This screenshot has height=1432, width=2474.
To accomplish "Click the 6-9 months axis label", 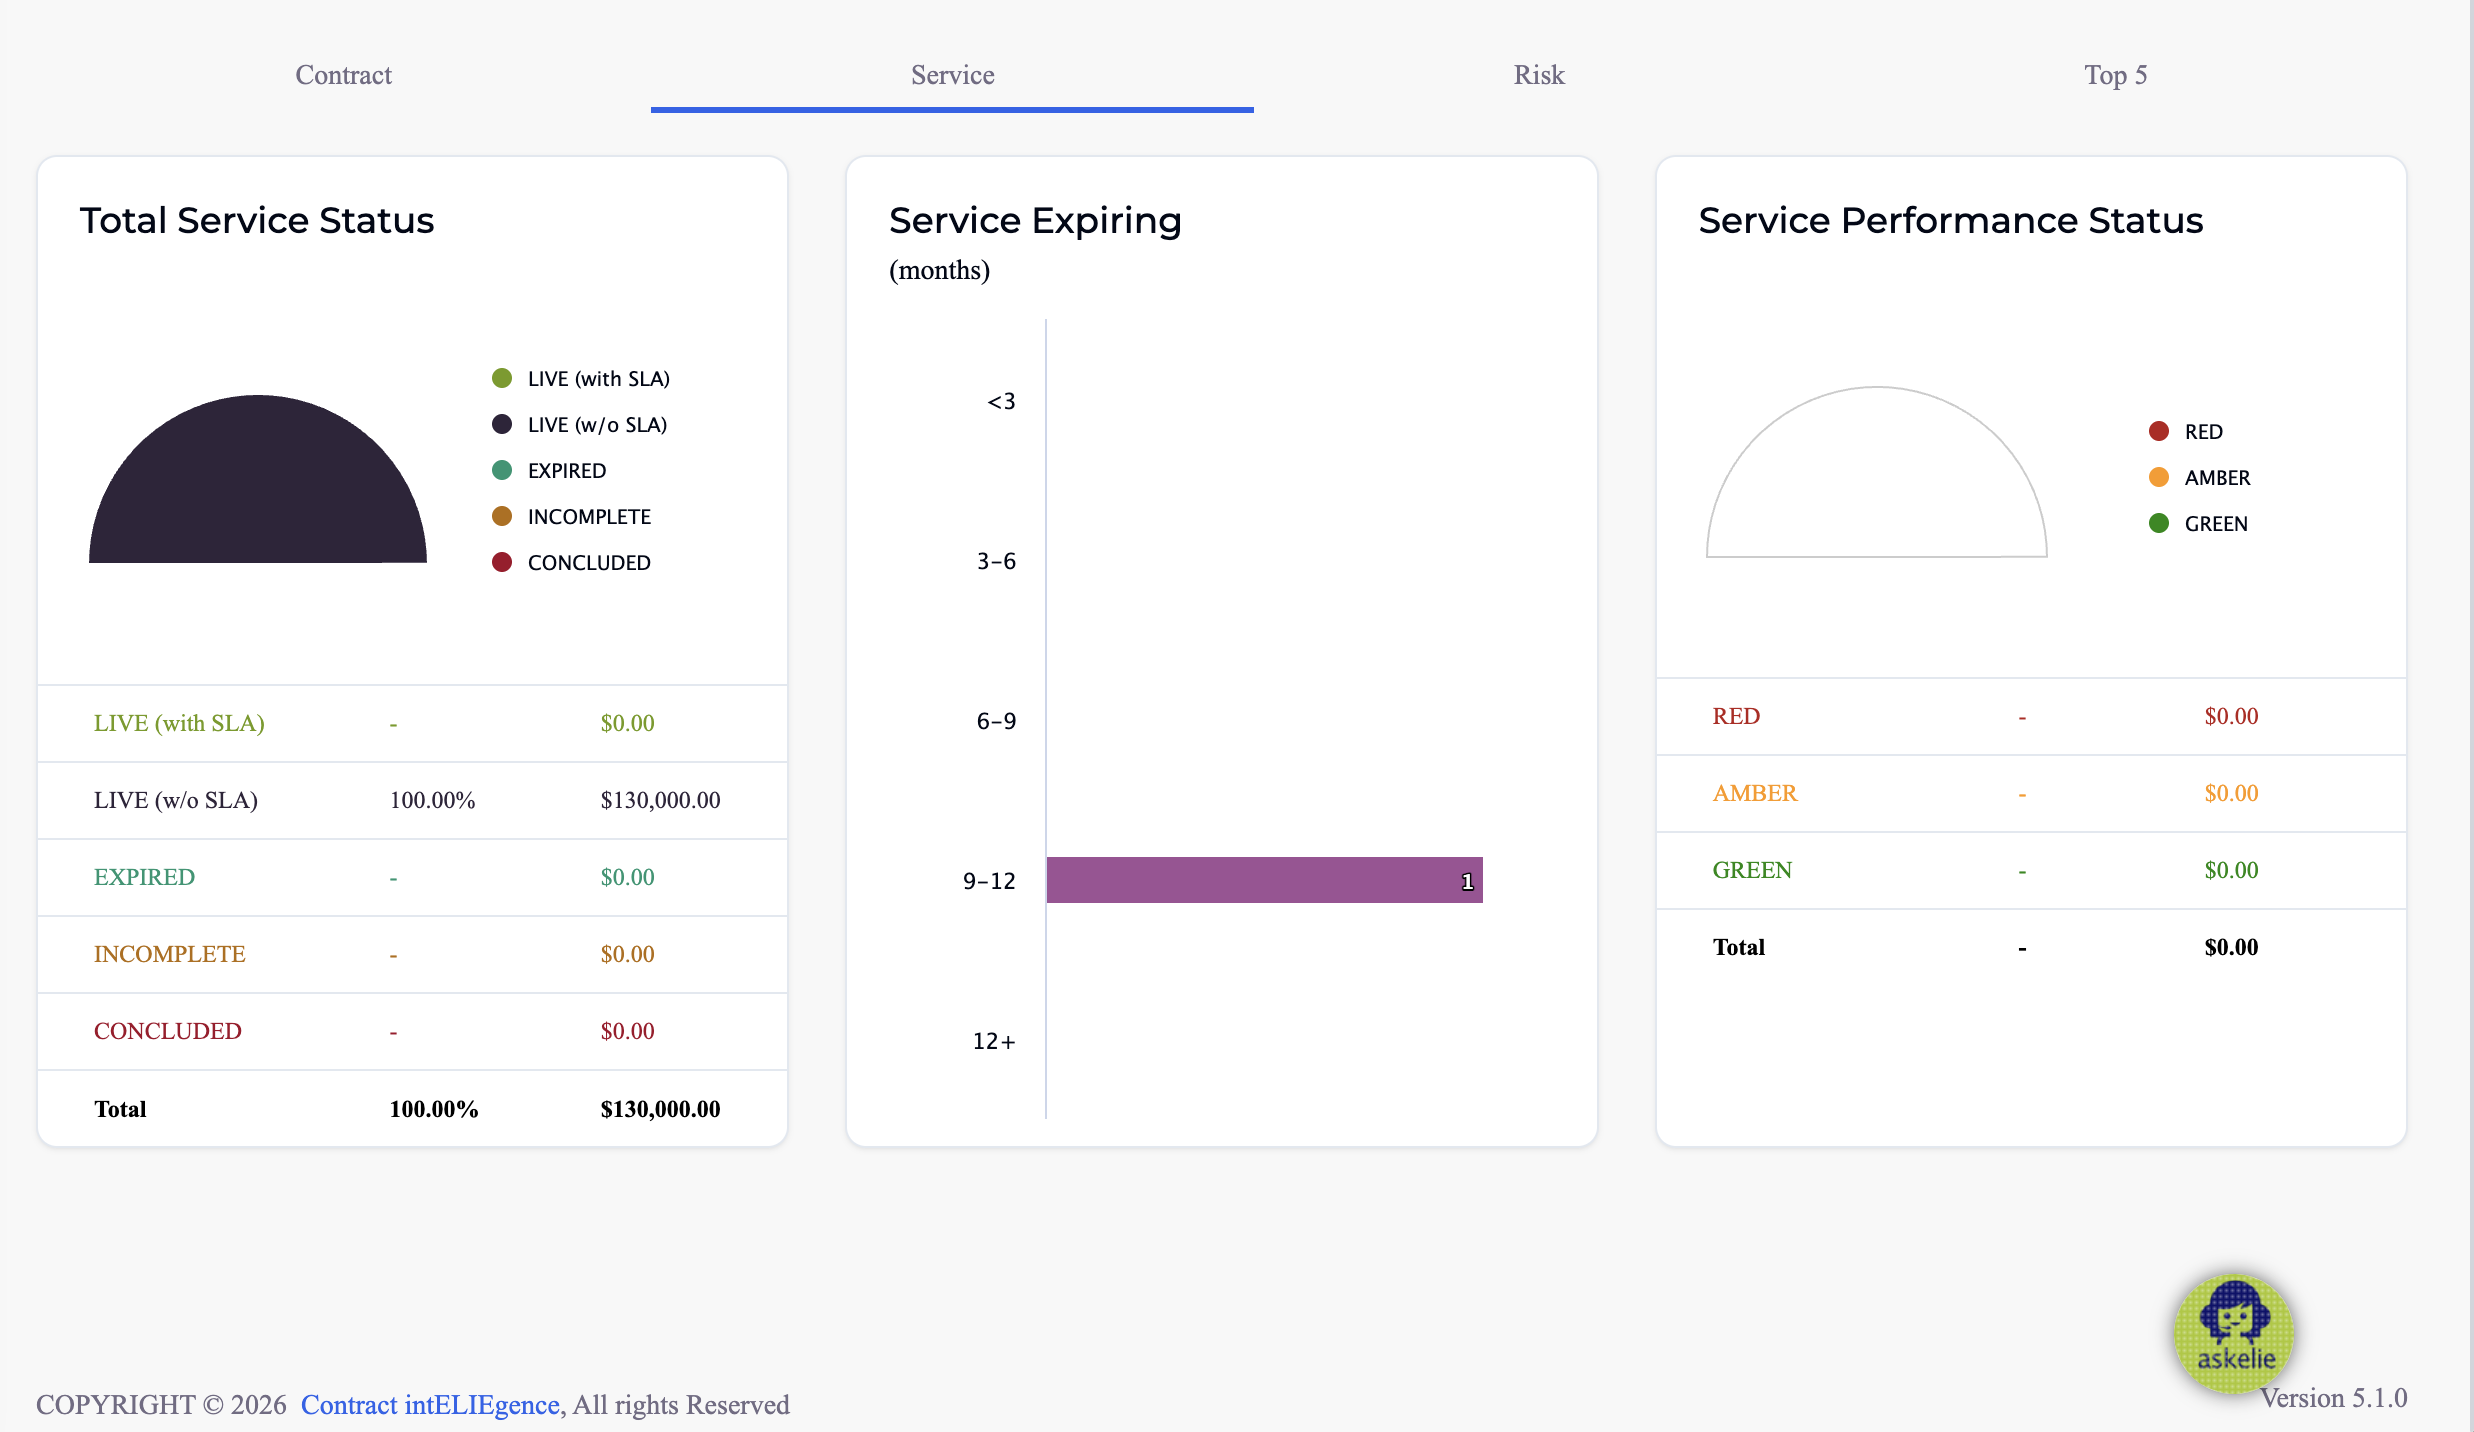I will coord(996,721).
